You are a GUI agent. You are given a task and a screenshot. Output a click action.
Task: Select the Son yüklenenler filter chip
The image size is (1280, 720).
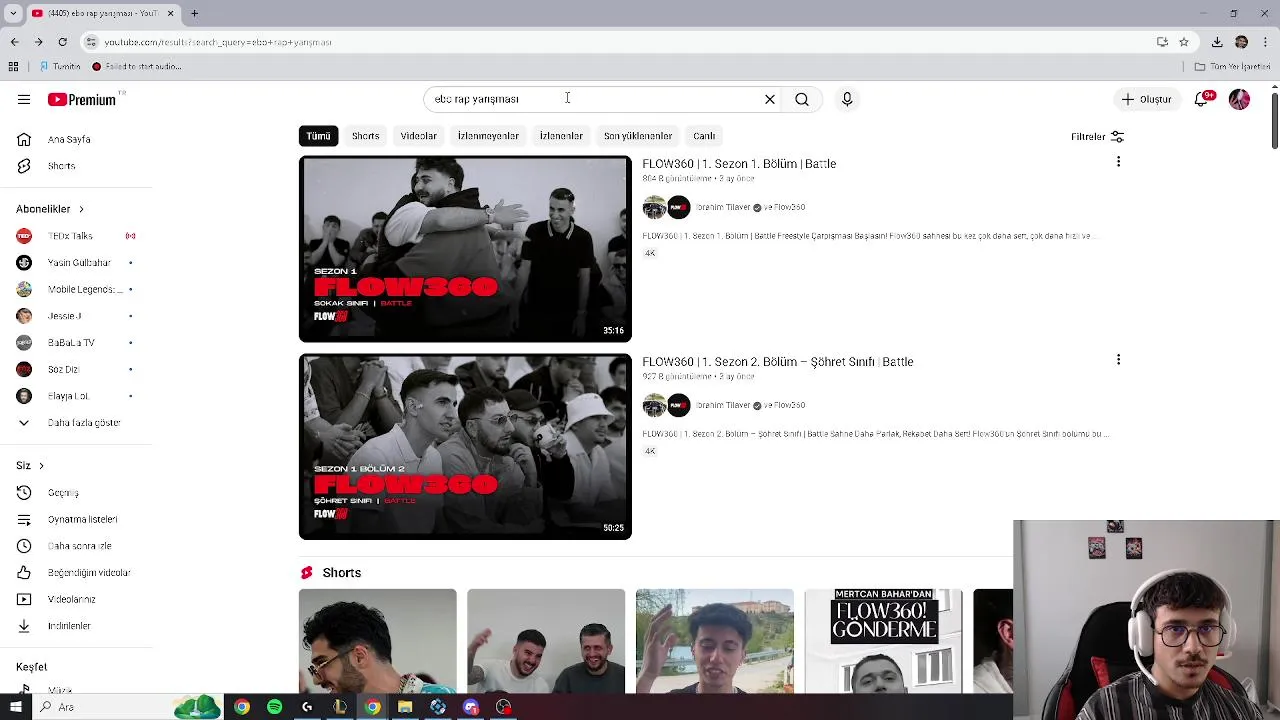click(x=637, y=135)
